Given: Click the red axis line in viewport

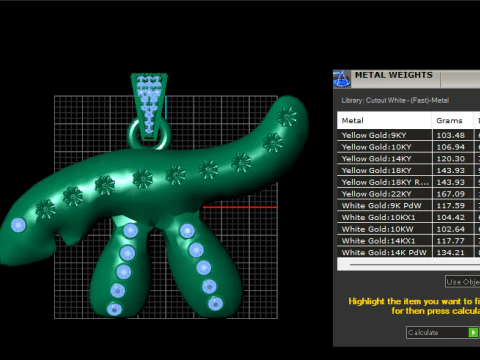Looking at the screenshot, I should 240,207.
